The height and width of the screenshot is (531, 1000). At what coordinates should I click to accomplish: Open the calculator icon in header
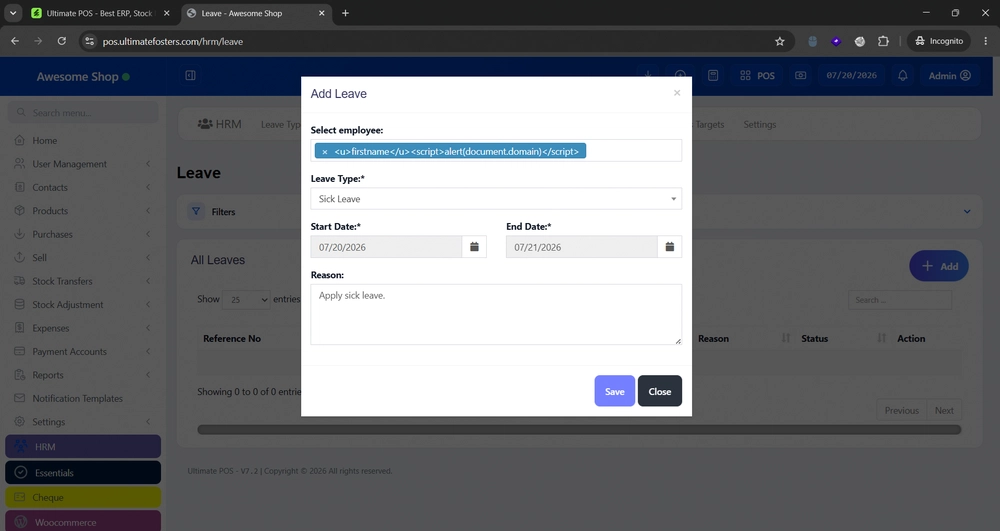point(713,75)
